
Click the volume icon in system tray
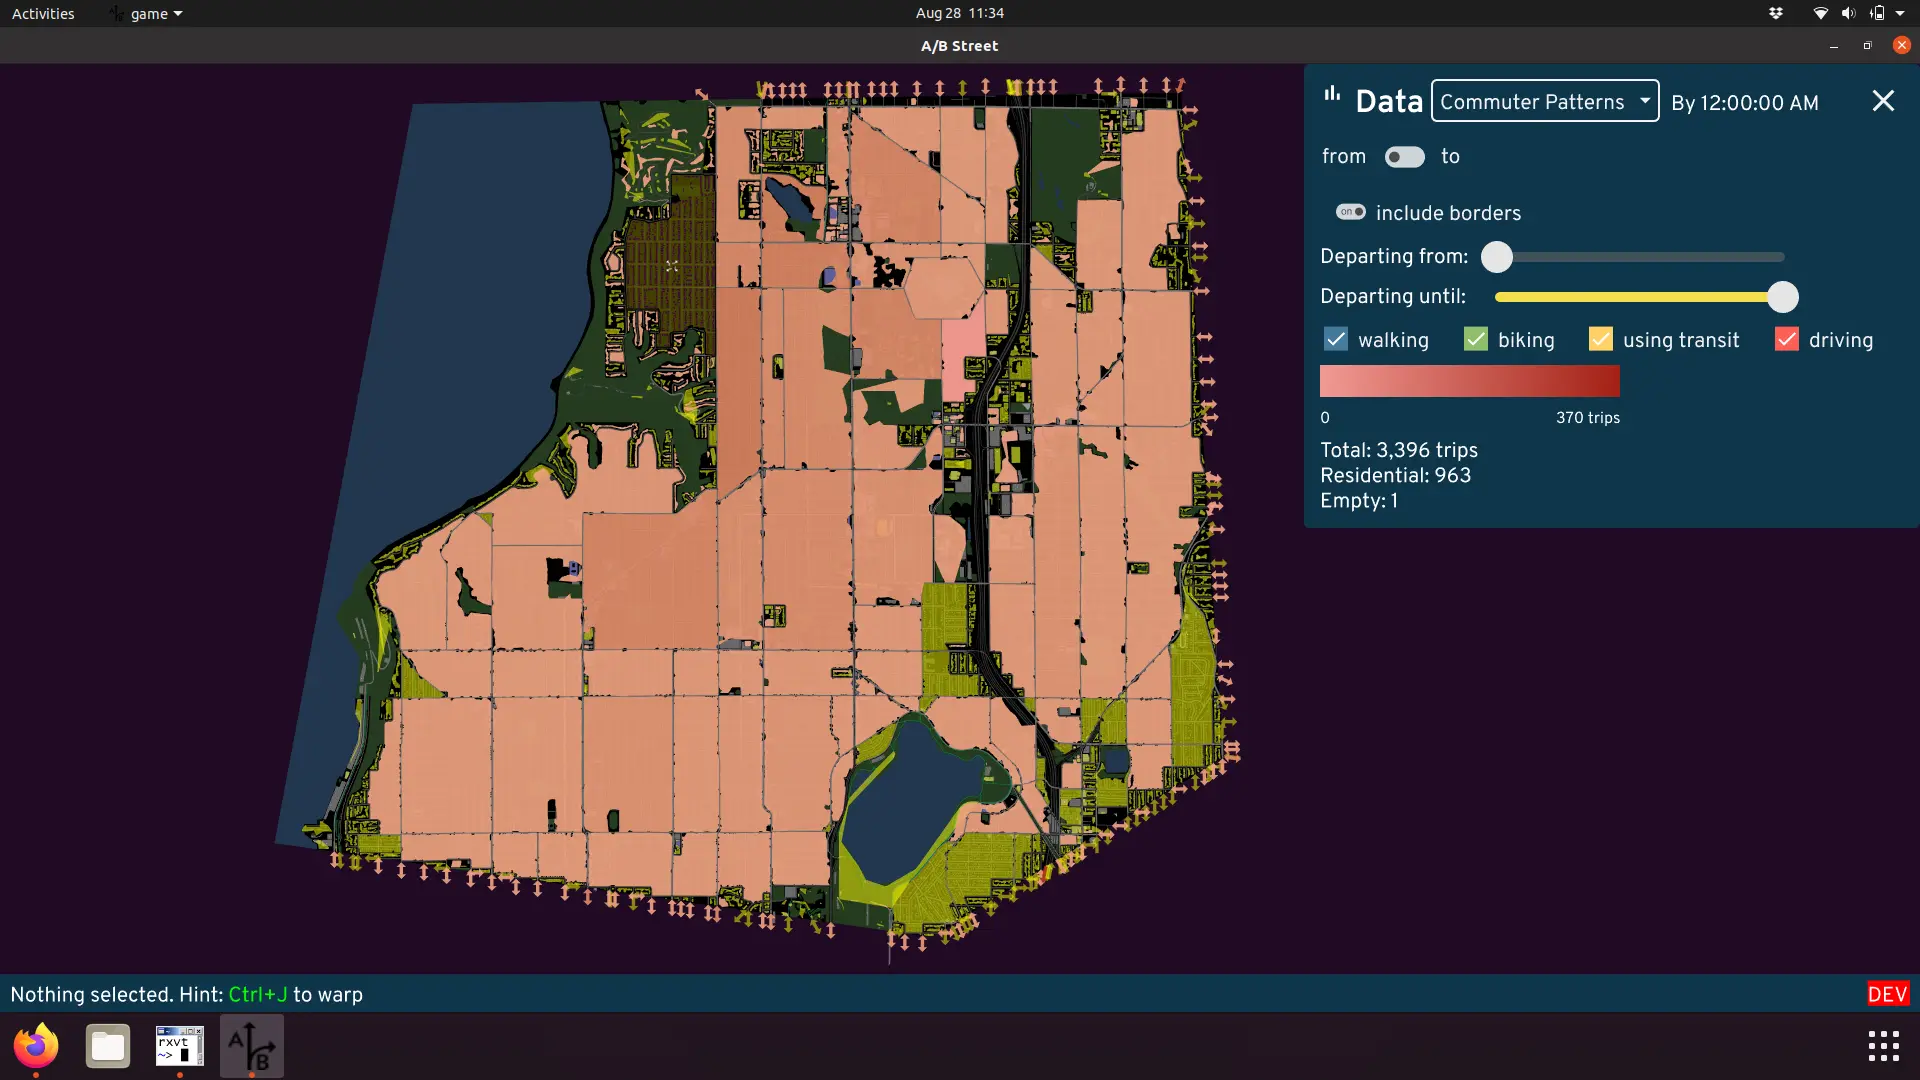coord(1848,13)
